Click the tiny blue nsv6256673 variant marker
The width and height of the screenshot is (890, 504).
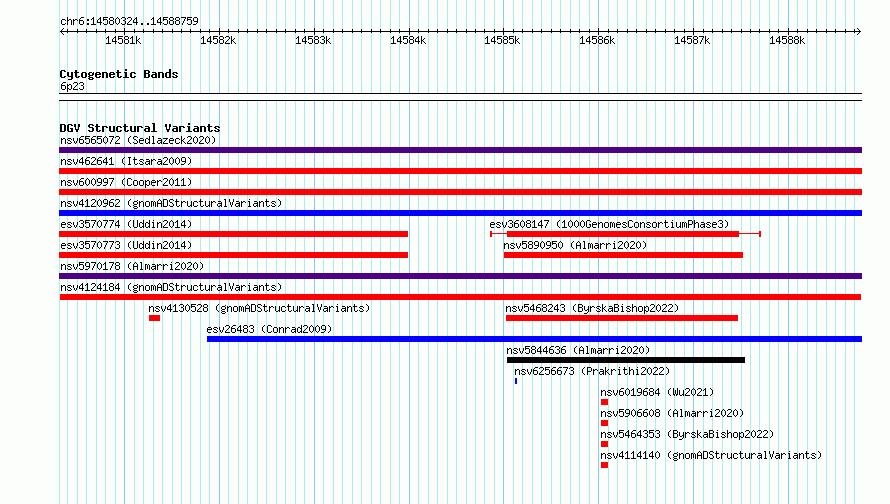[x=516, y=381]
